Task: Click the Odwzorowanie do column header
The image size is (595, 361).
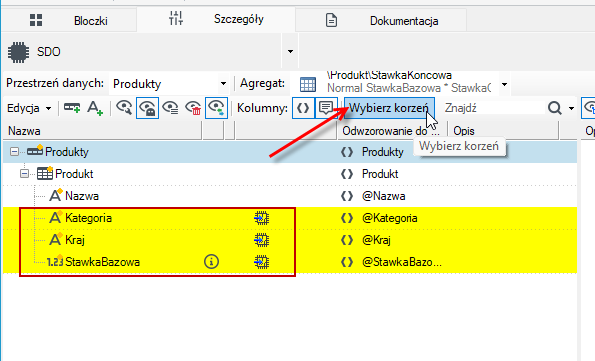Action: [392, 131]
